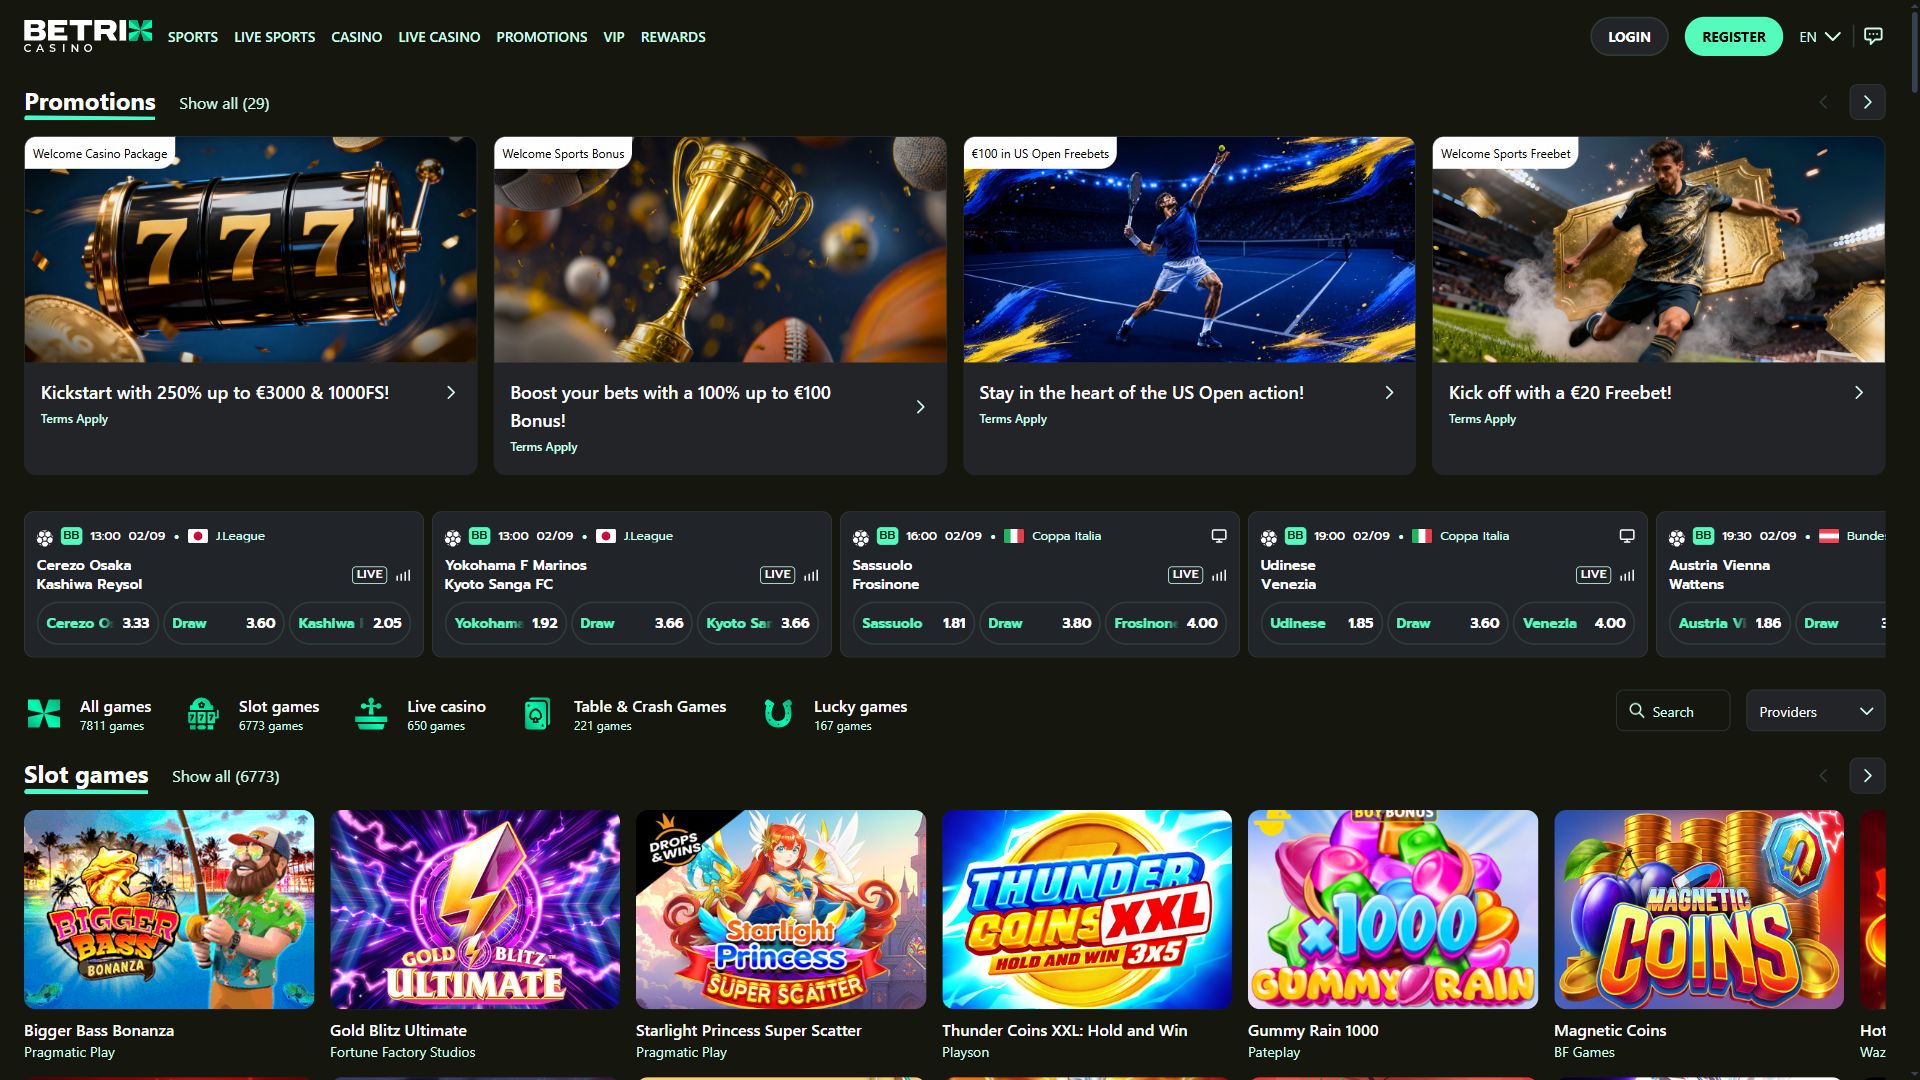Select the Lucky games horseshoe icon
Viewport: 1920px width, 1080px height.
point(778,714)
